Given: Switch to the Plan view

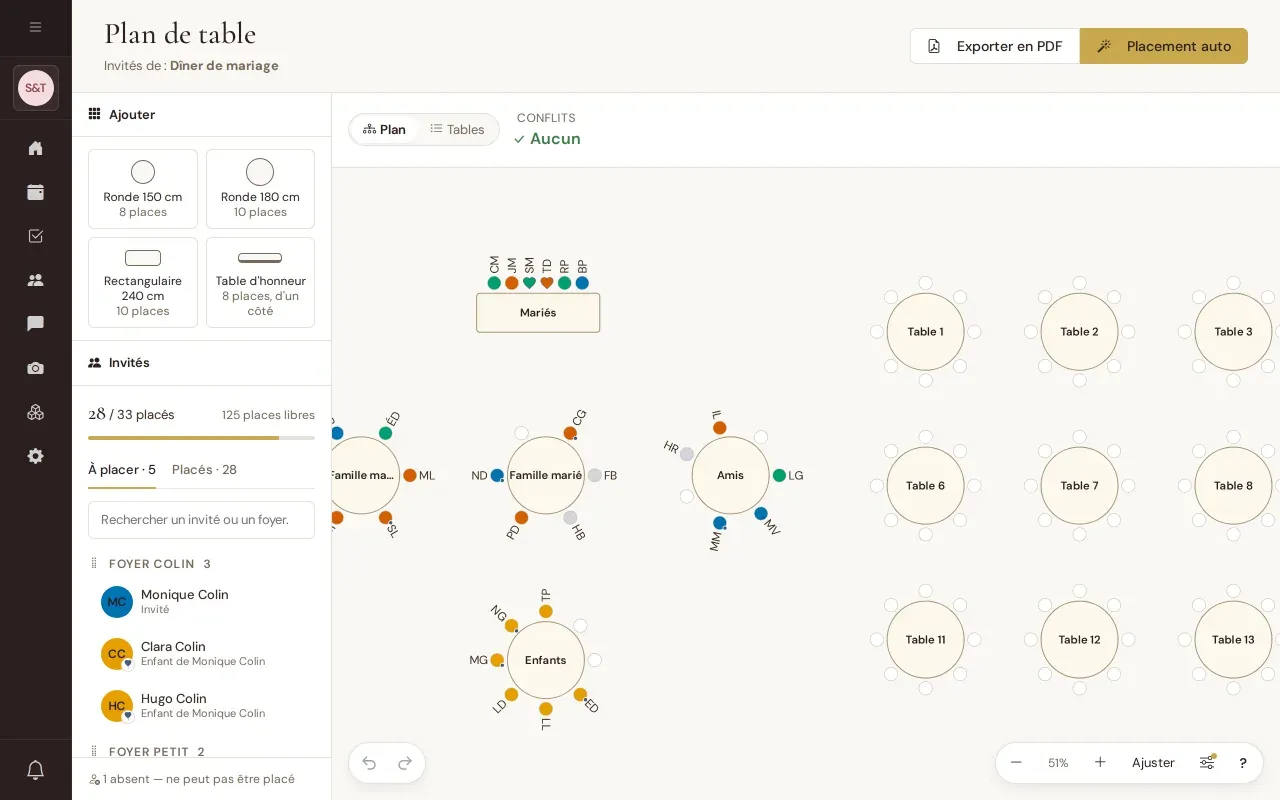Looking at the screenshot, I should 384,130.
